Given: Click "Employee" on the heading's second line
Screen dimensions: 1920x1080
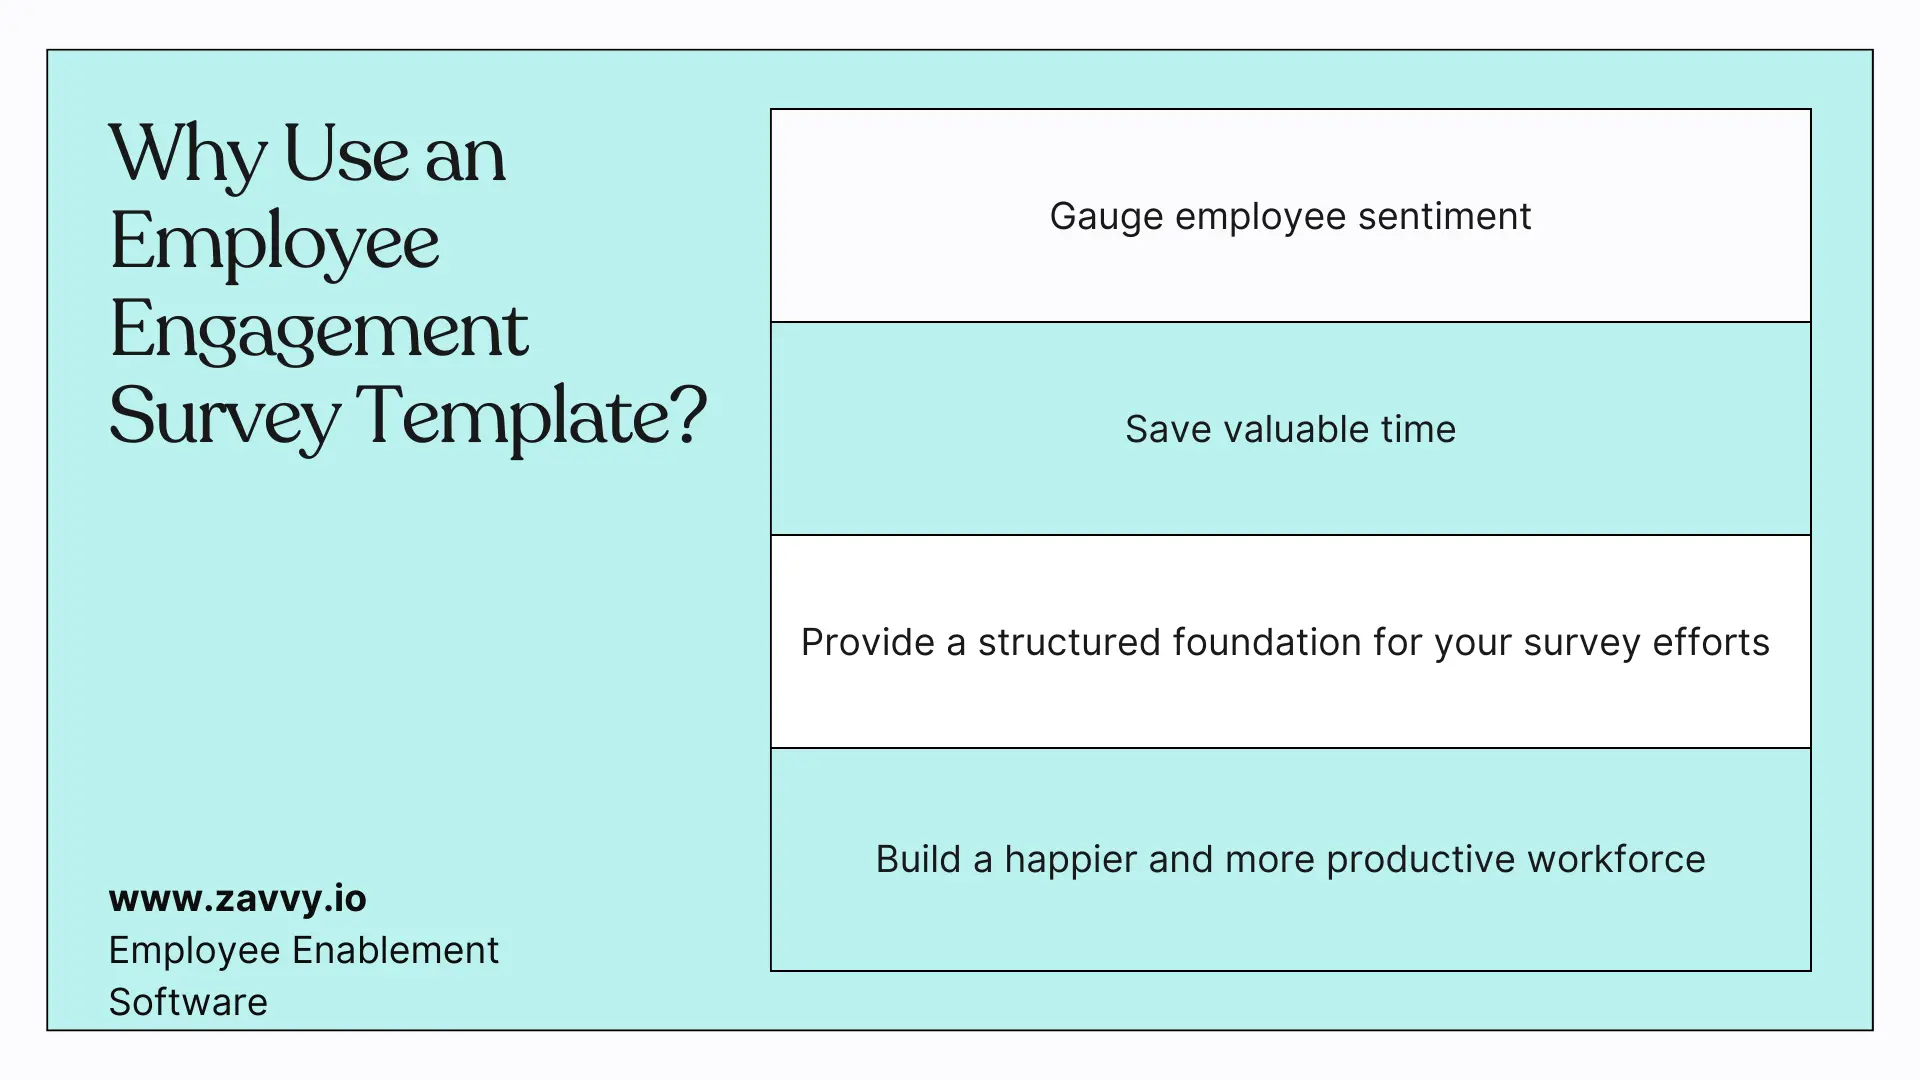Looking at the screenshot, I should pos(275,242).
